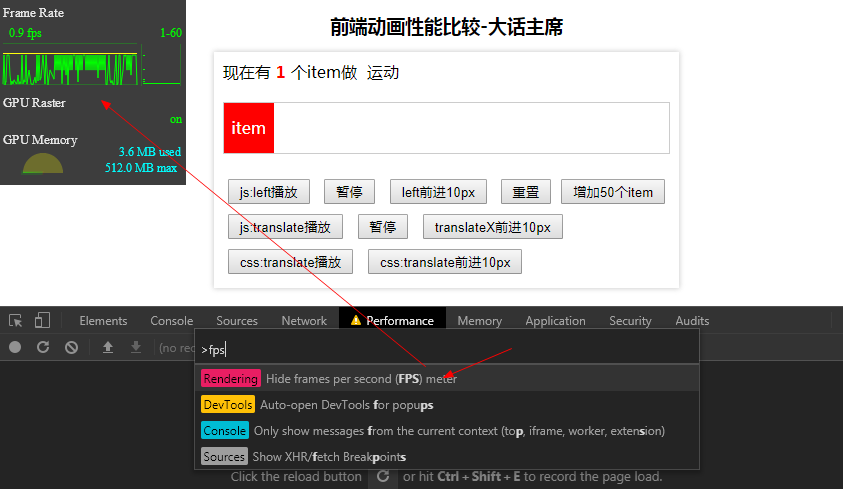Select Only show messages from current context
The width and height of the screenshot is (843, 489).
(447, 430)
